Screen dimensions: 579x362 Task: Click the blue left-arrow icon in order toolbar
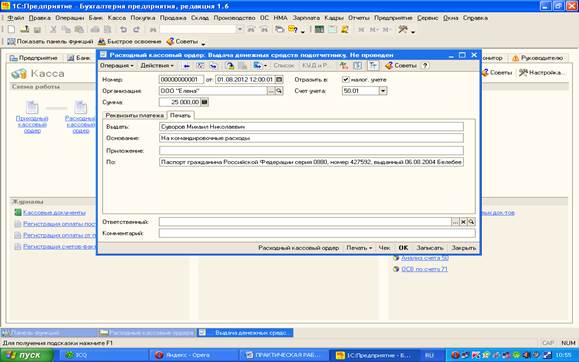[x=187, y=66]
